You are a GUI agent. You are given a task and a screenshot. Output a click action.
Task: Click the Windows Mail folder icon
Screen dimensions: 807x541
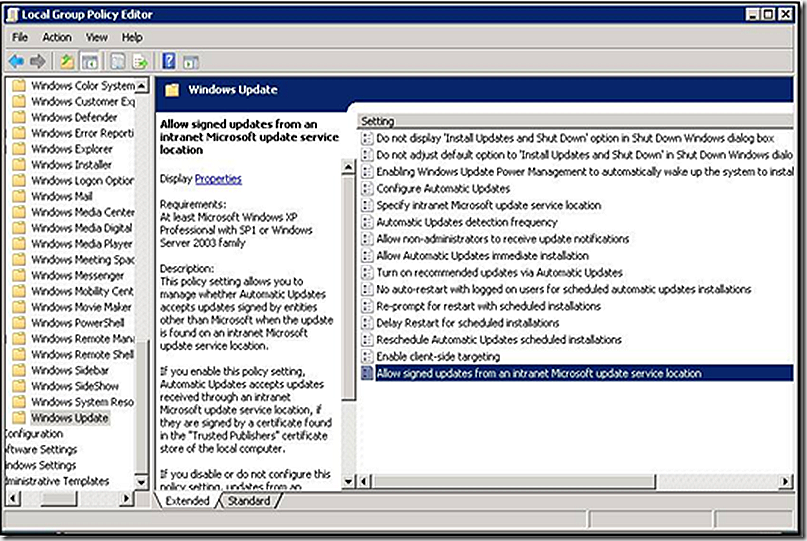(x=19, y=196)
